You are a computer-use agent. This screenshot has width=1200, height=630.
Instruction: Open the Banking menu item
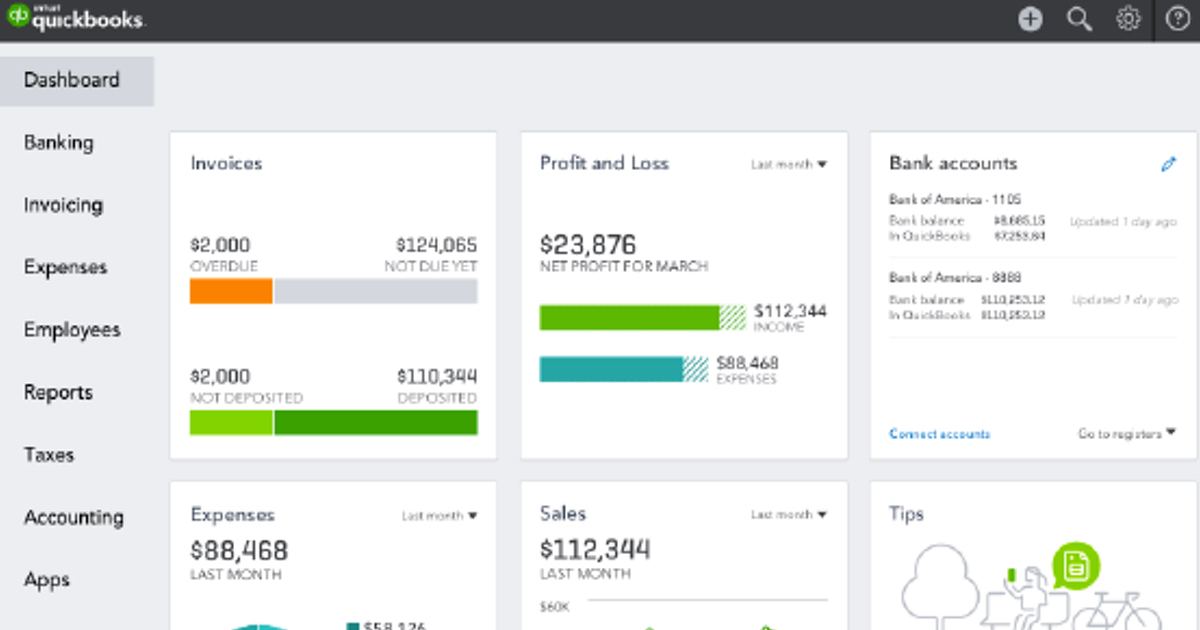coord(59,143)
